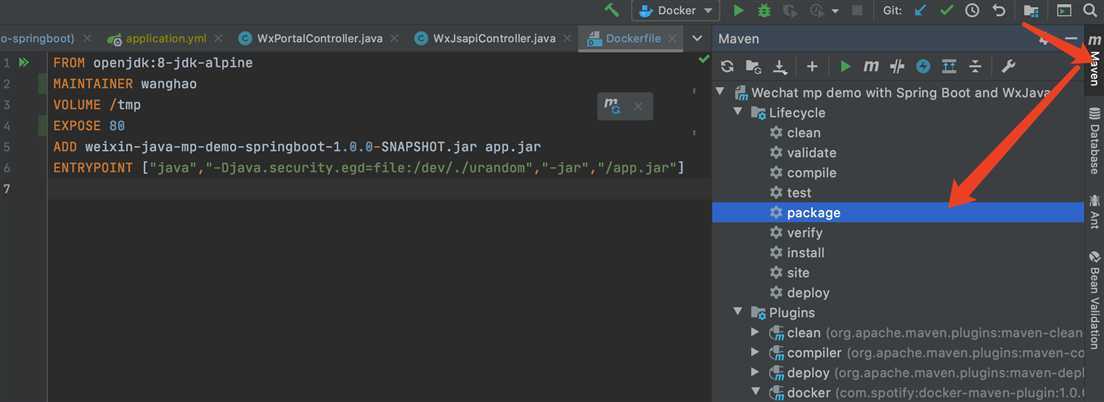Expand the clean plugin node

755,332
